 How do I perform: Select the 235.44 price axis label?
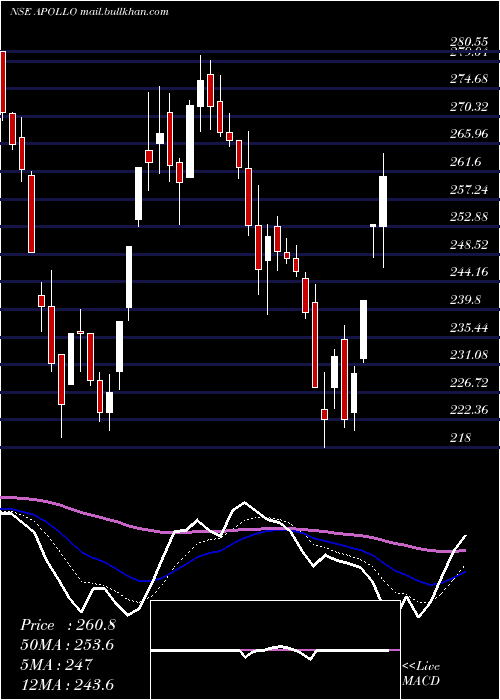click(x=469, y=328)
